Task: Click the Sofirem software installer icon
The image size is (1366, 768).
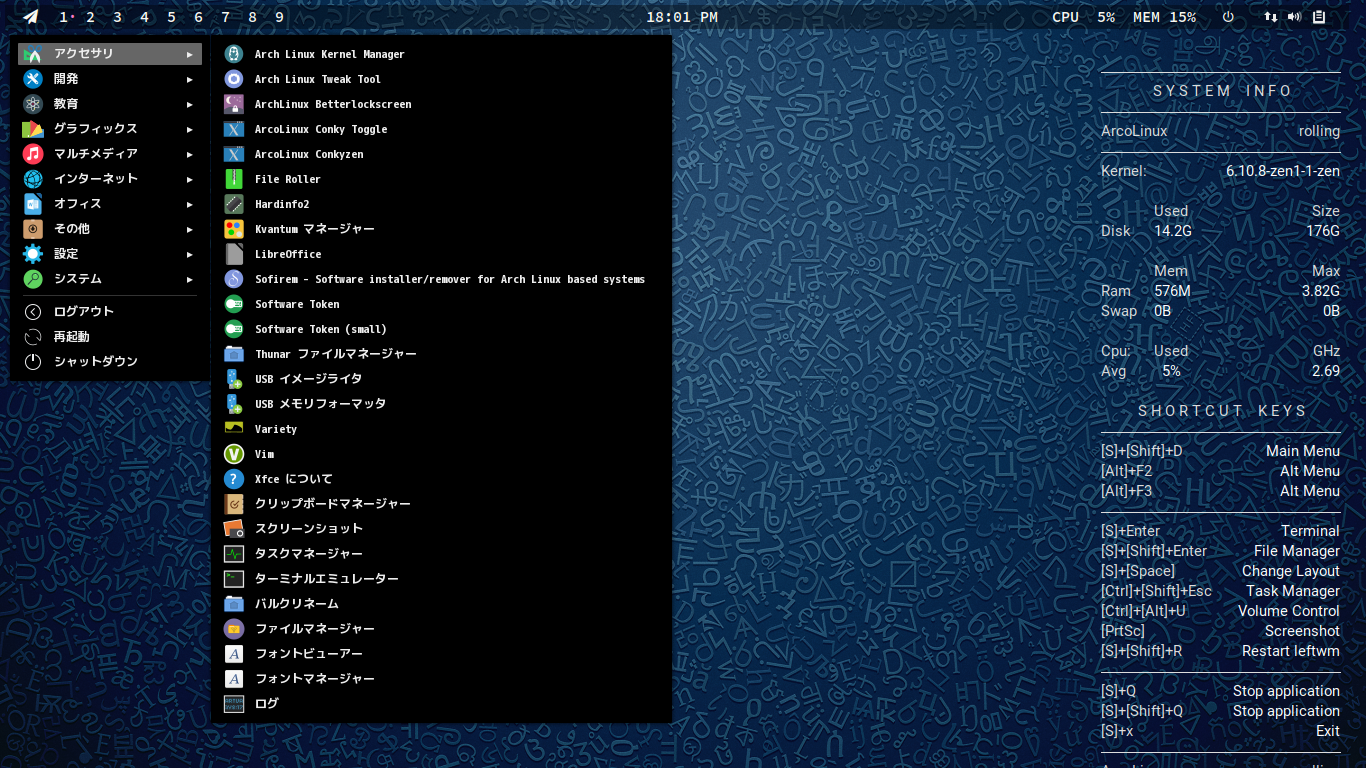Action: pos(234,279)
